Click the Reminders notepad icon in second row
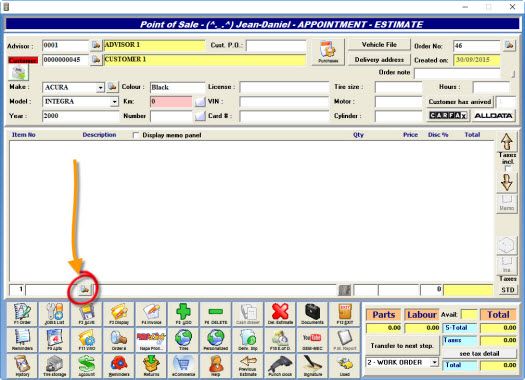The image size is (525, 380). (x=22, y=340)
